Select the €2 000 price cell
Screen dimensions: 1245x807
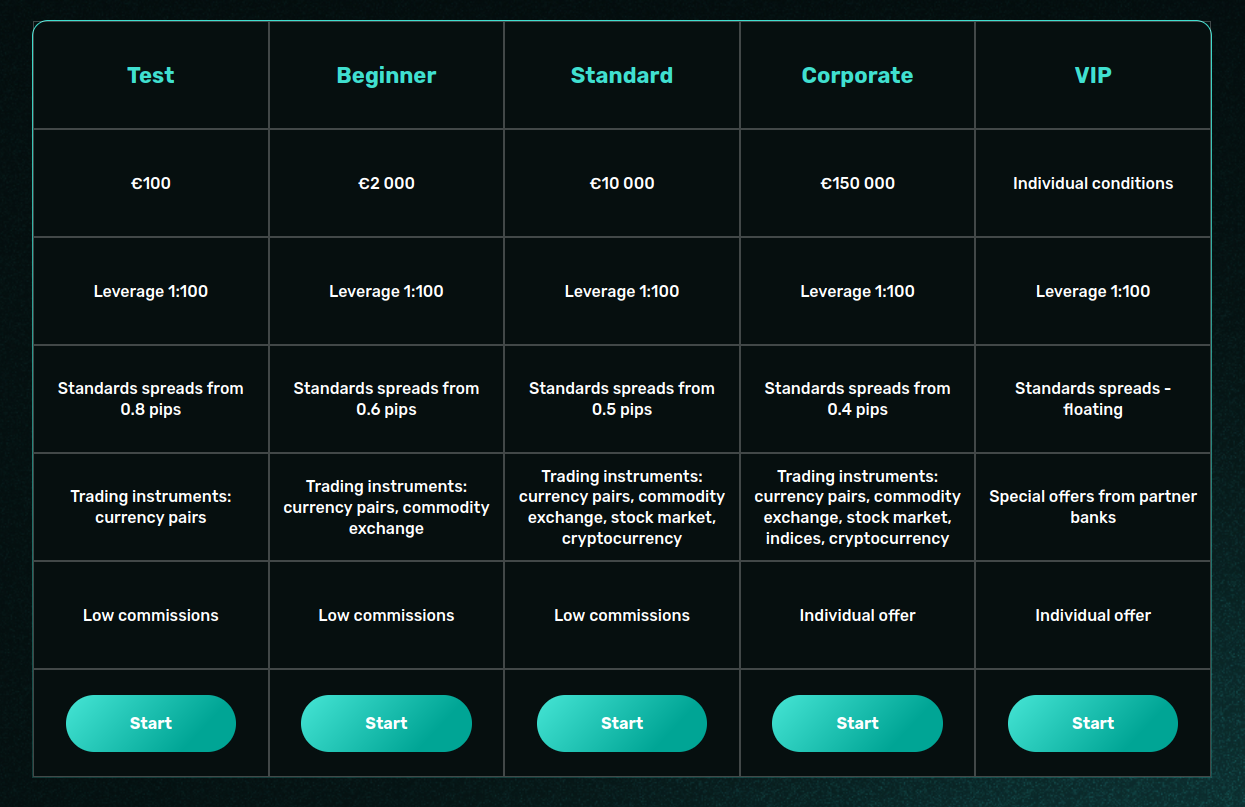[386, 183]
